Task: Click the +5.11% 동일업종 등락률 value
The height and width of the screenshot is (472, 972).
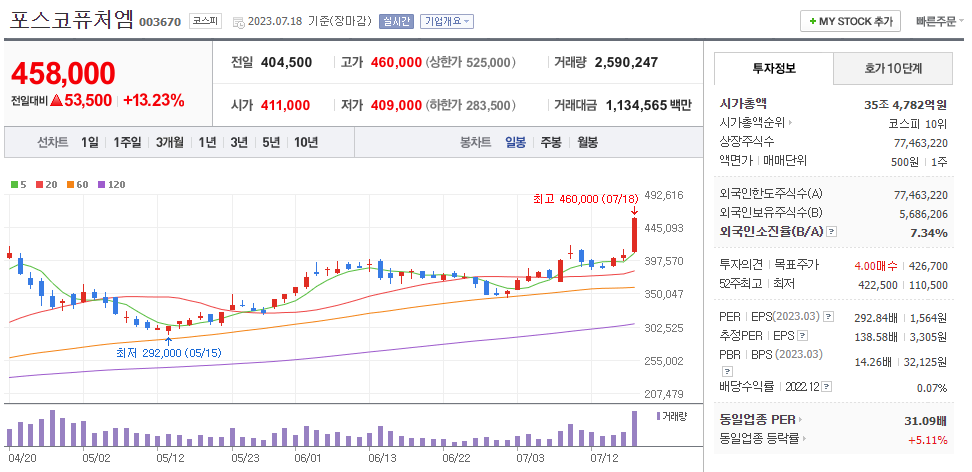Action: [x=927, y=440]
